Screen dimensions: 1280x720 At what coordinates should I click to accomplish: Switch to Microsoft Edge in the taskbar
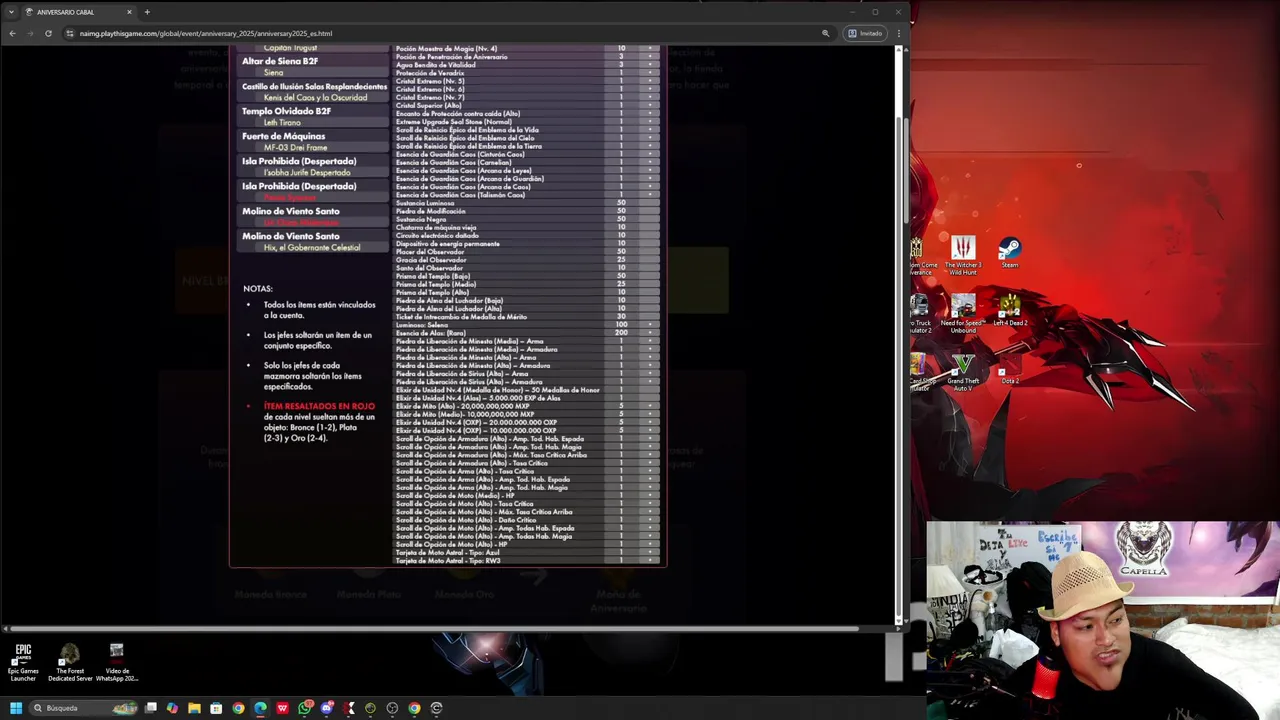coord(260,708)
